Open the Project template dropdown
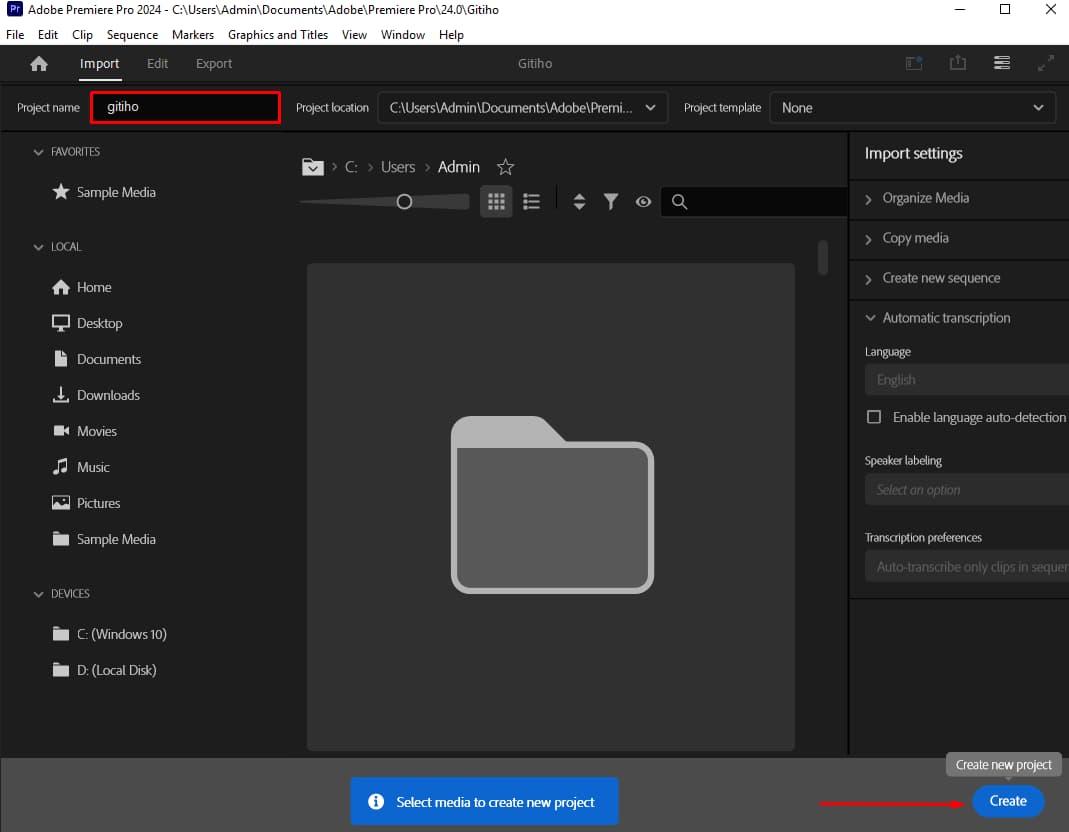The height and width of the screenshot is (832, 1069). pos(1036,107)
